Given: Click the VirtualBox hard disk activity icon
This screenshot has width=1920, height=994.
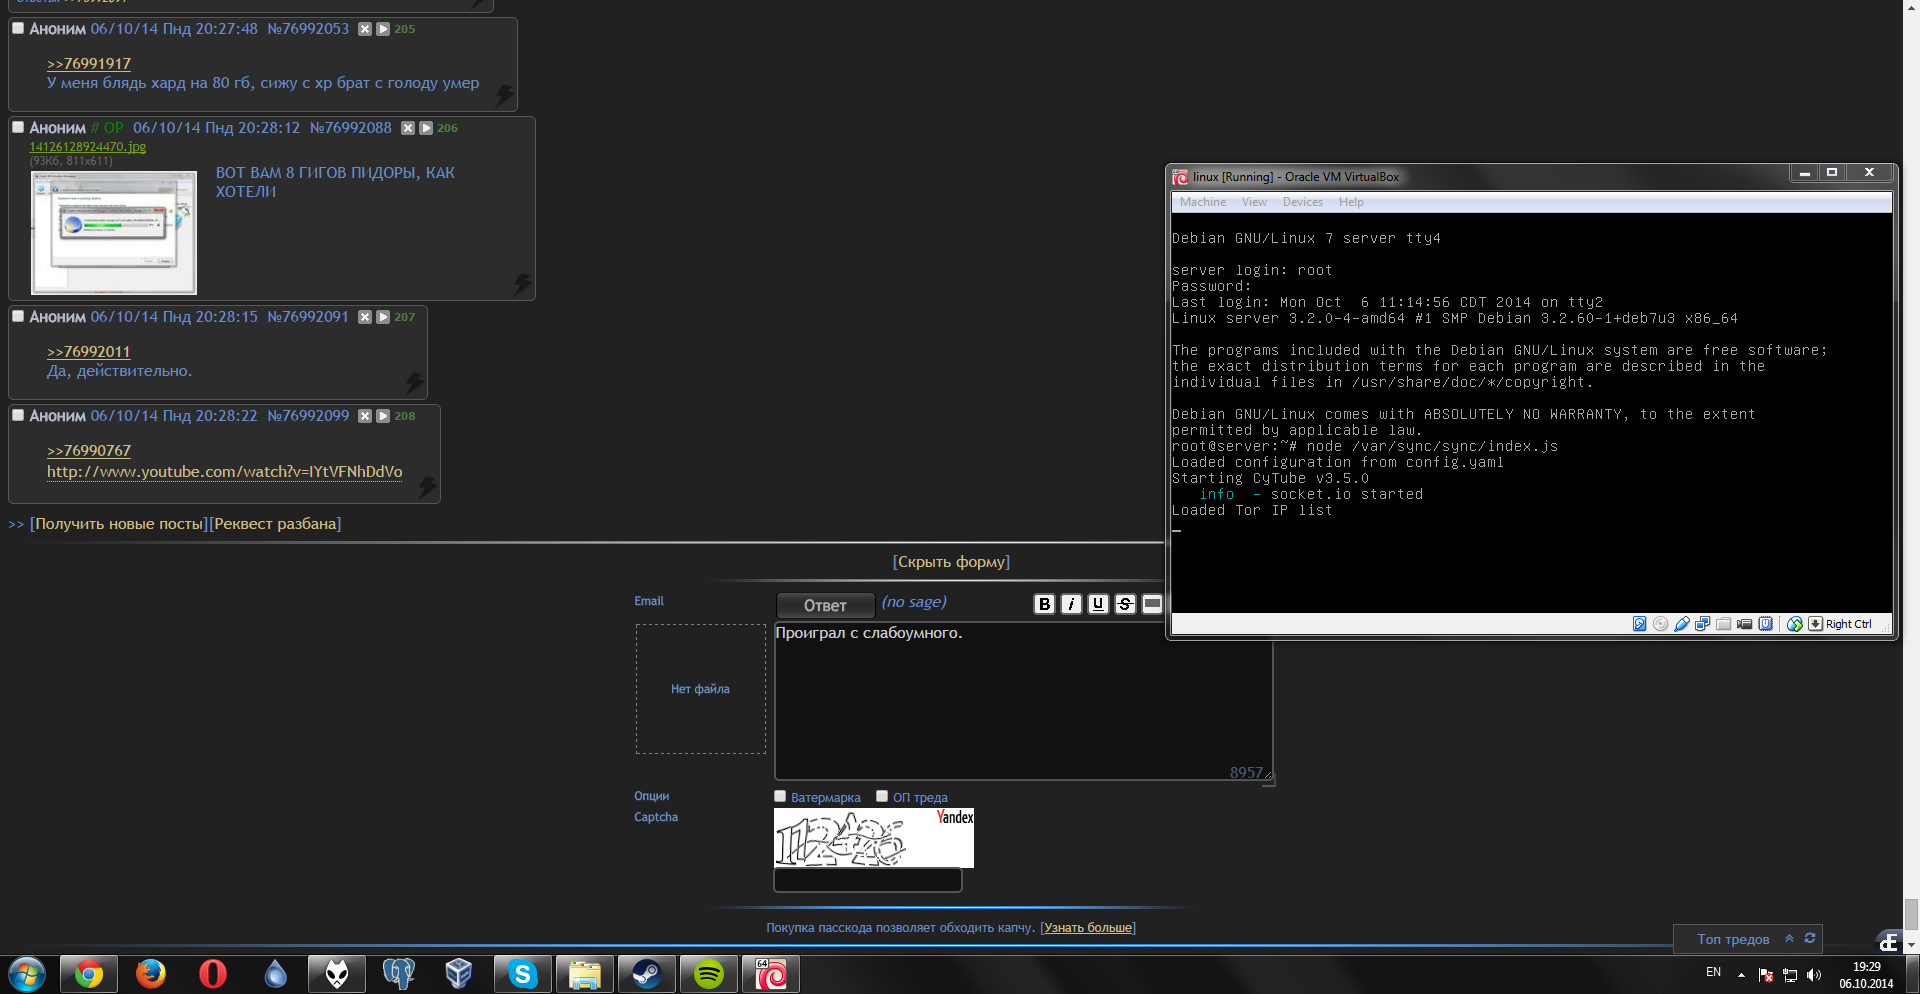Looking at the screenshot, I should click(1640, 624).
